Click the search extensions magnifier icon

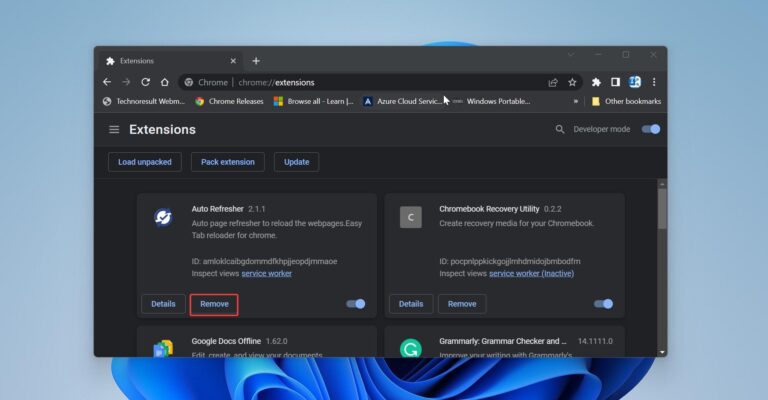[x=560, y=130]
